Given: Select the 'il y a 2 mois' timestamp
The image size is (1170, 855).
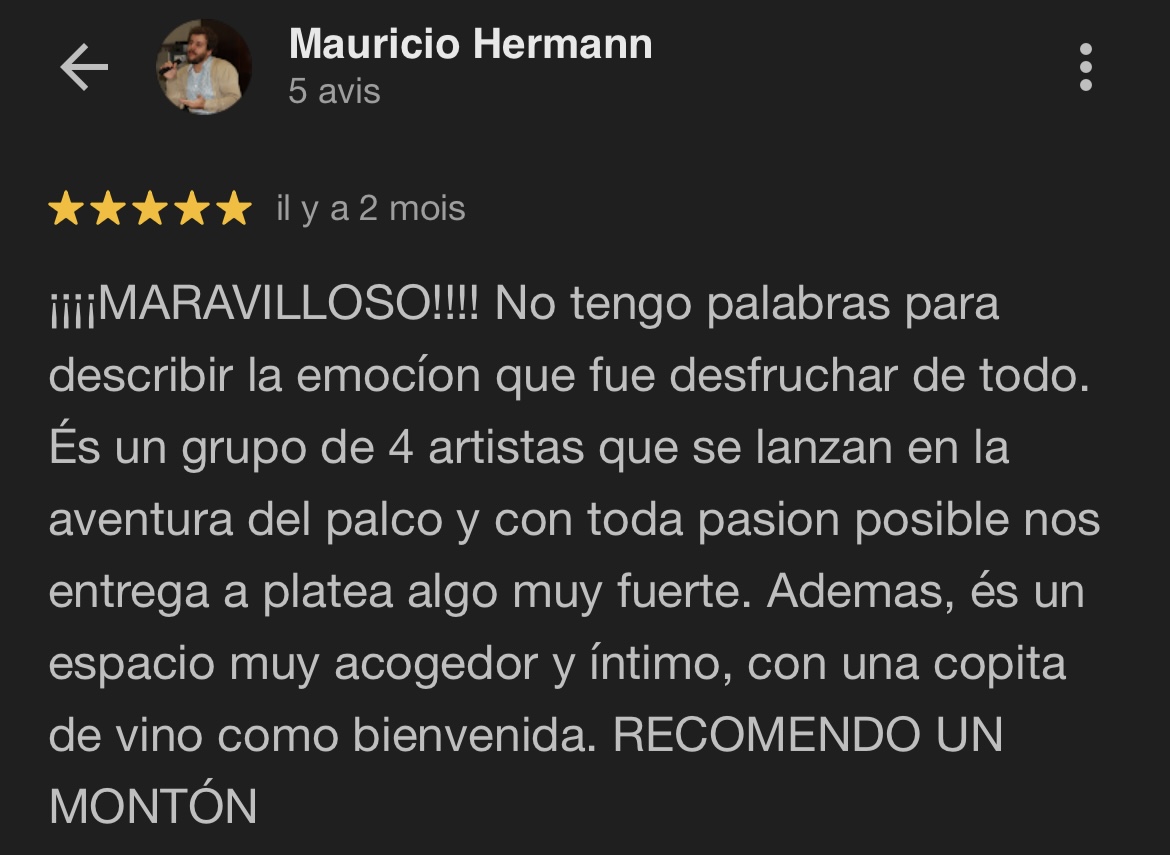Looking at the screenshot, I should point(371,208).
